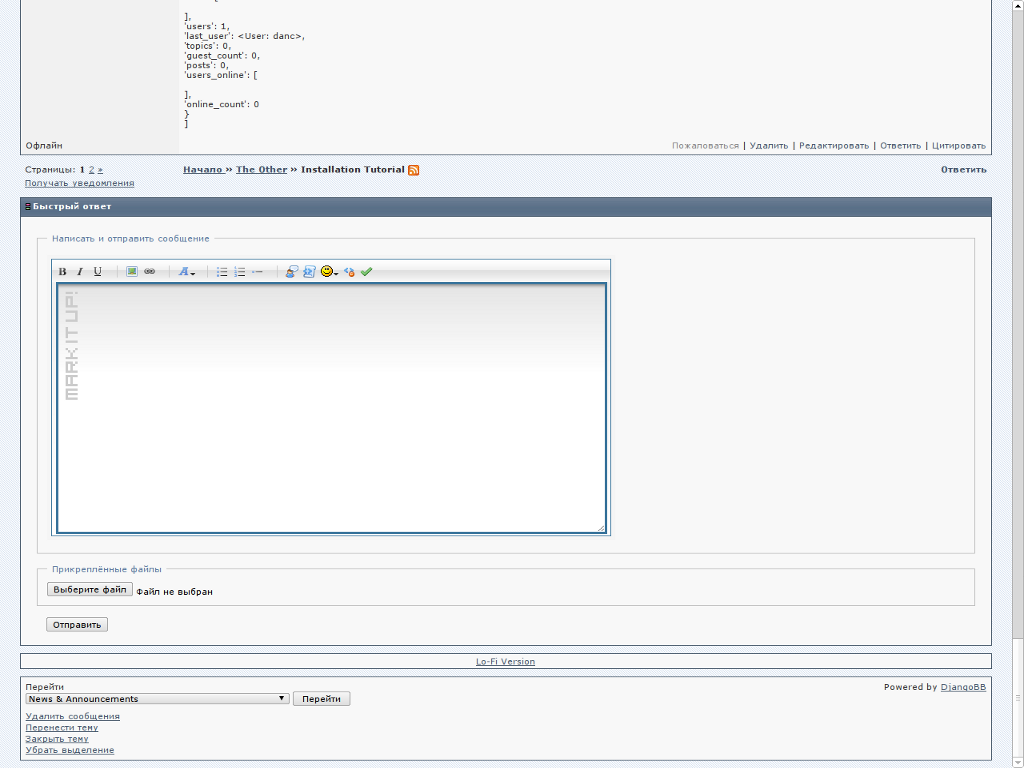Open the smiley emoticons dropdown
The height and width of the screenshot is (768, 1024).
329,271
